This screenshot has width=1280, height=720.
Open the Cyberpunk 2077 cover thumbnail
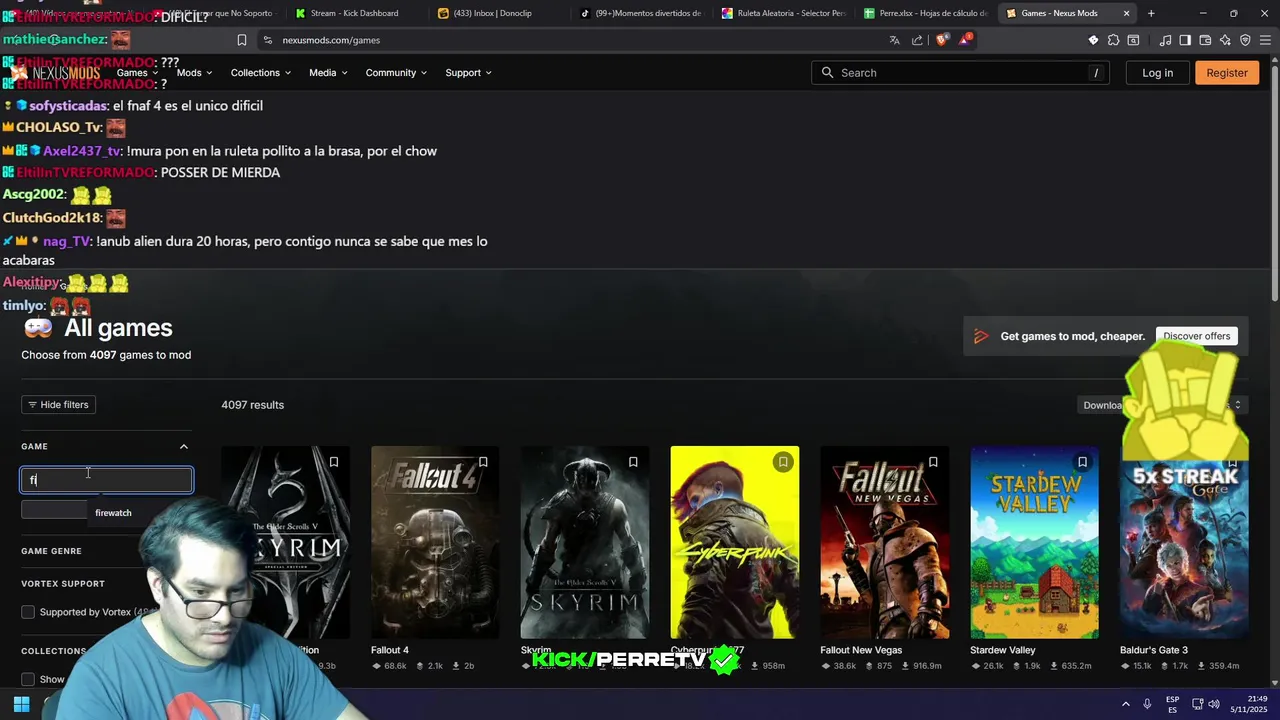pyautogui.click(x=734, y=542)
